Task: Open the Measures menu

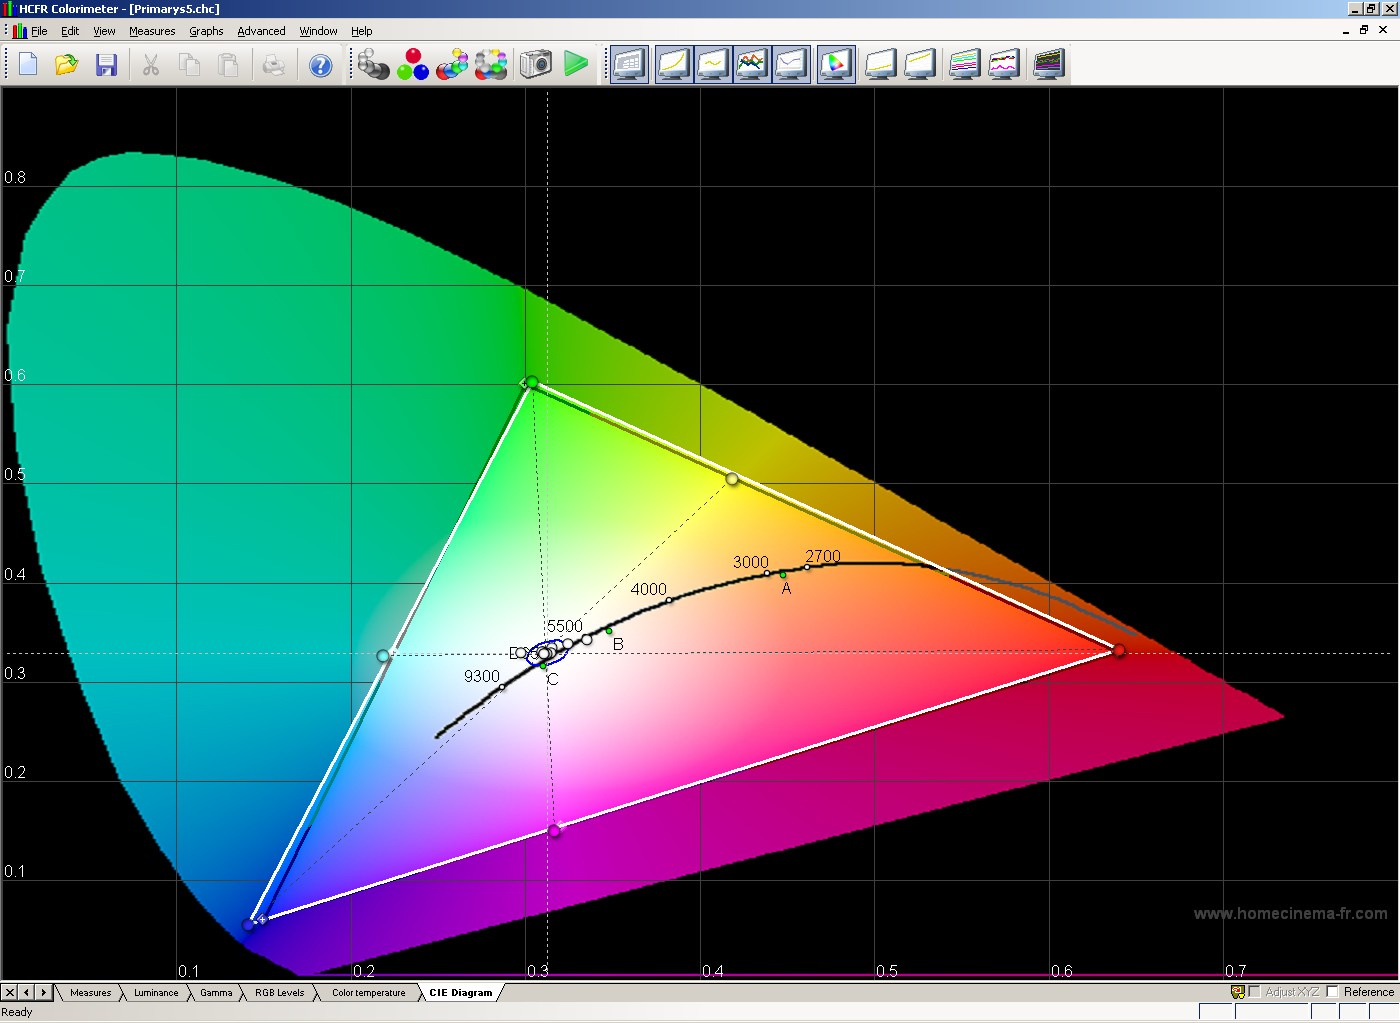Action: (152, 31)
